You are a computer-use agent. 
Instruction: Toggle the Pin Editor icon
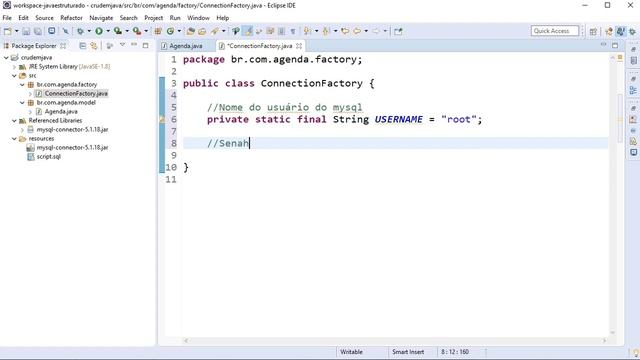pyautogui.click(x=398, y=31)
